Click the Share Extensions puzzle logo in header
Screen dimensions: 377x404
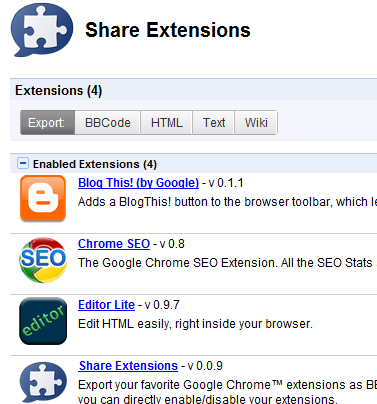pos(42,30)
